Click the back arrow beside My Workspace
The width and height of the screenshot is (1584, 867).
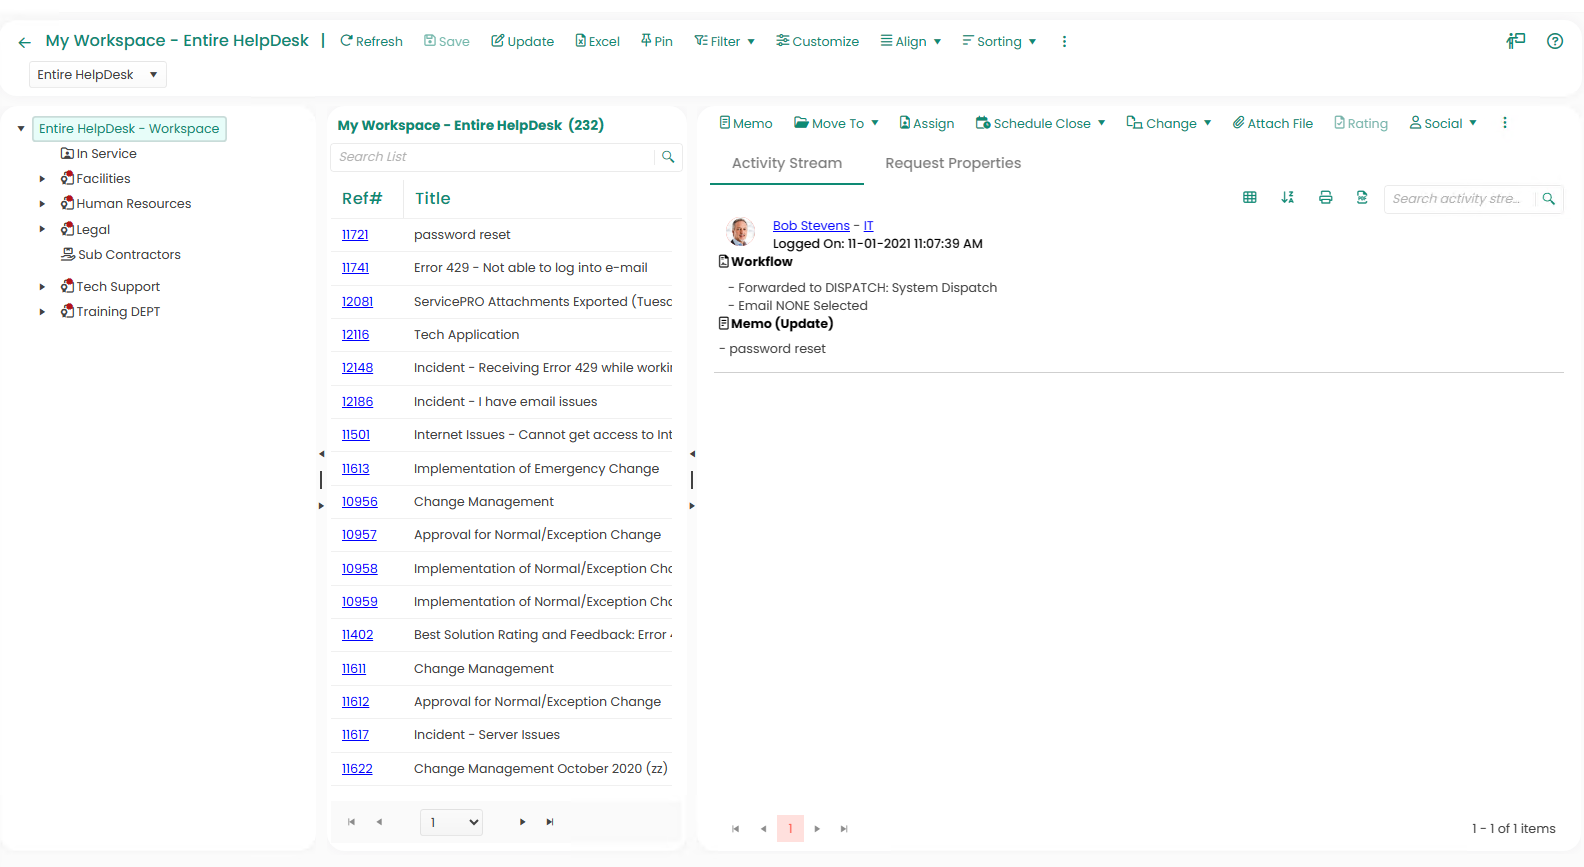[x=25, y=42]
